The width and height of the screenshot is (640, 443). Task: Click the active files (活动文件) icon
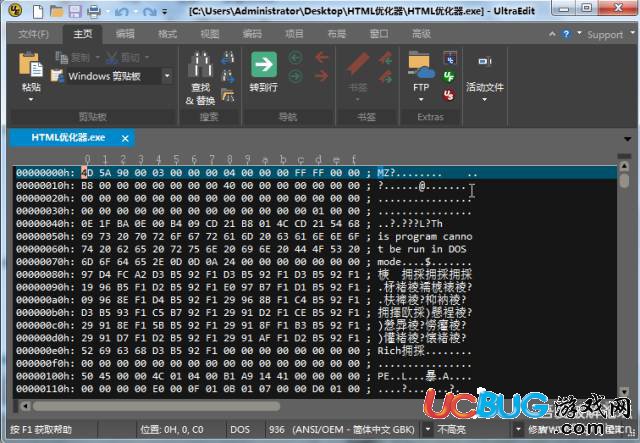[x=485, y=61]
